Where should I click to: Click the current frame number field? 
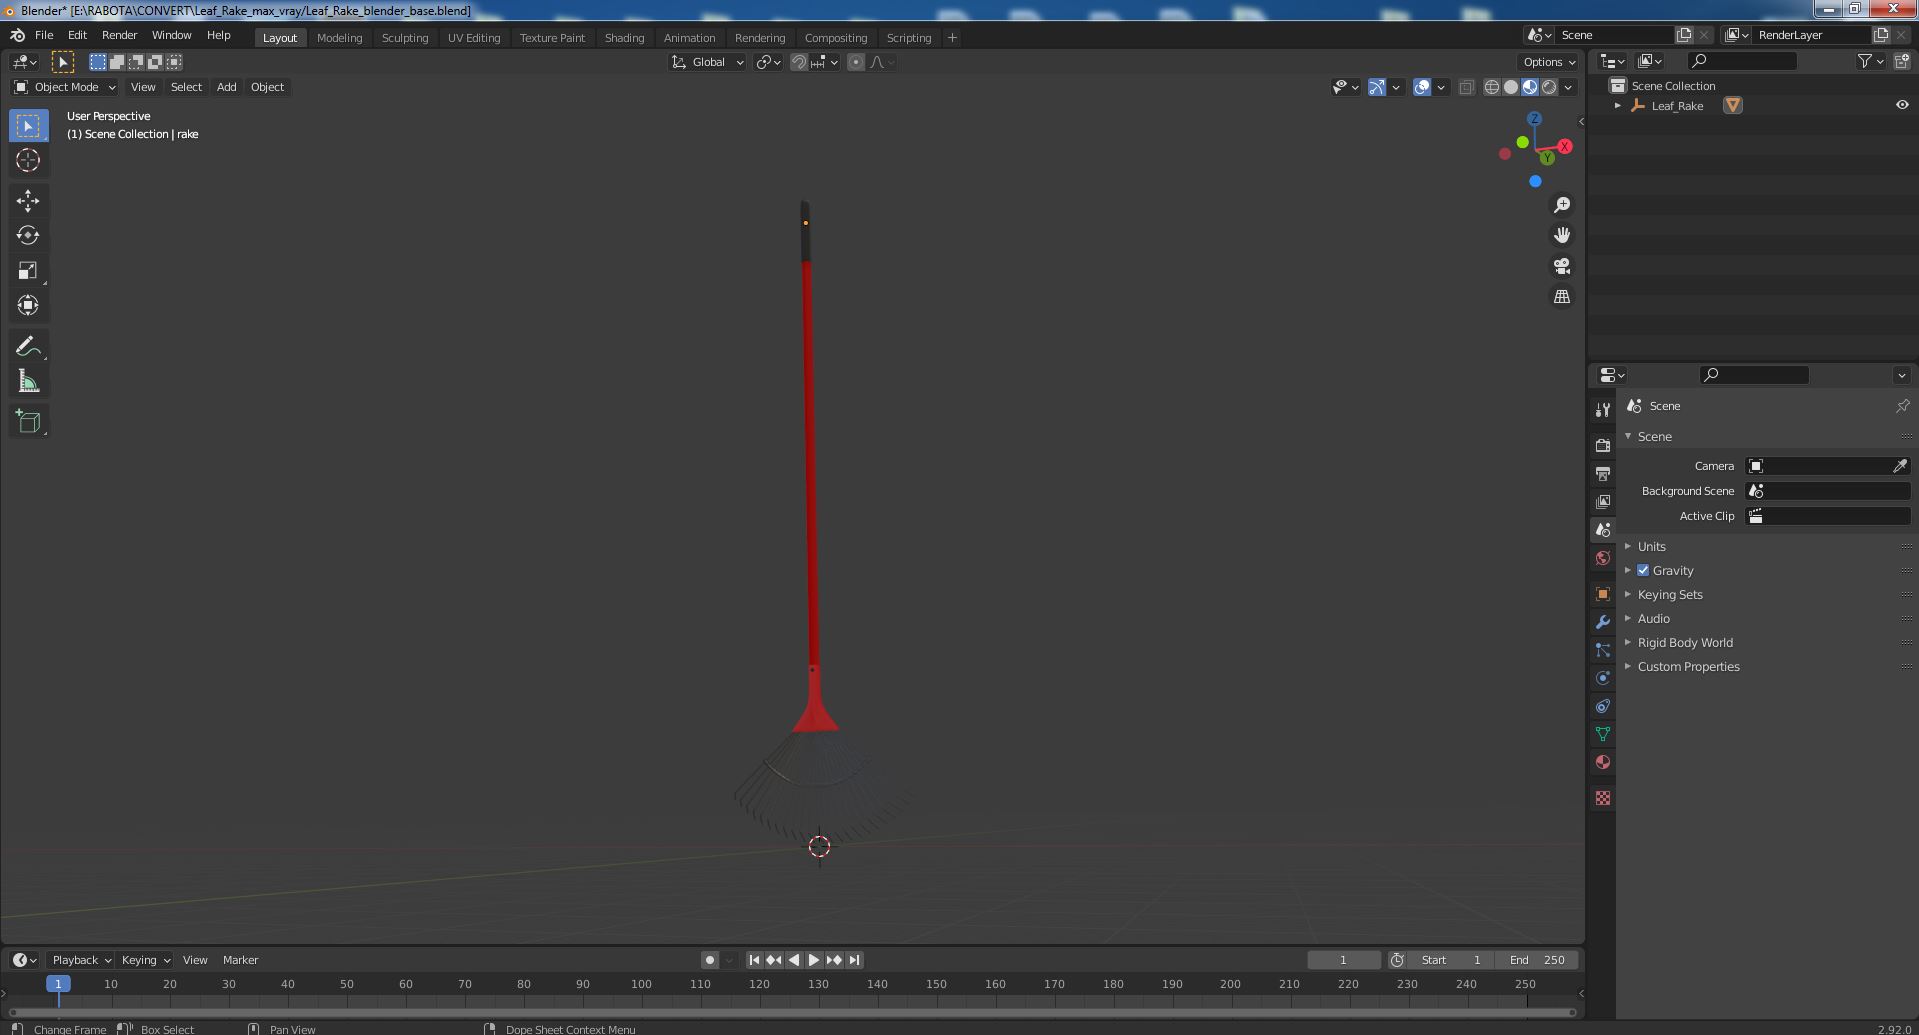[1343, 960]
